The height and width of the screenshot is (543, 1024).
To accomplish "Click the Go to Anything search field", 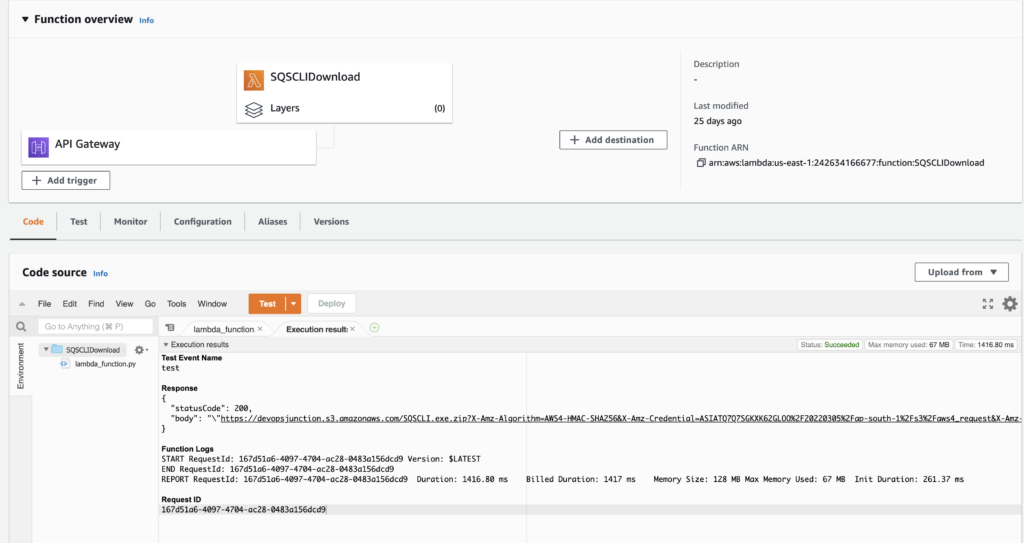I will (95, 327).
